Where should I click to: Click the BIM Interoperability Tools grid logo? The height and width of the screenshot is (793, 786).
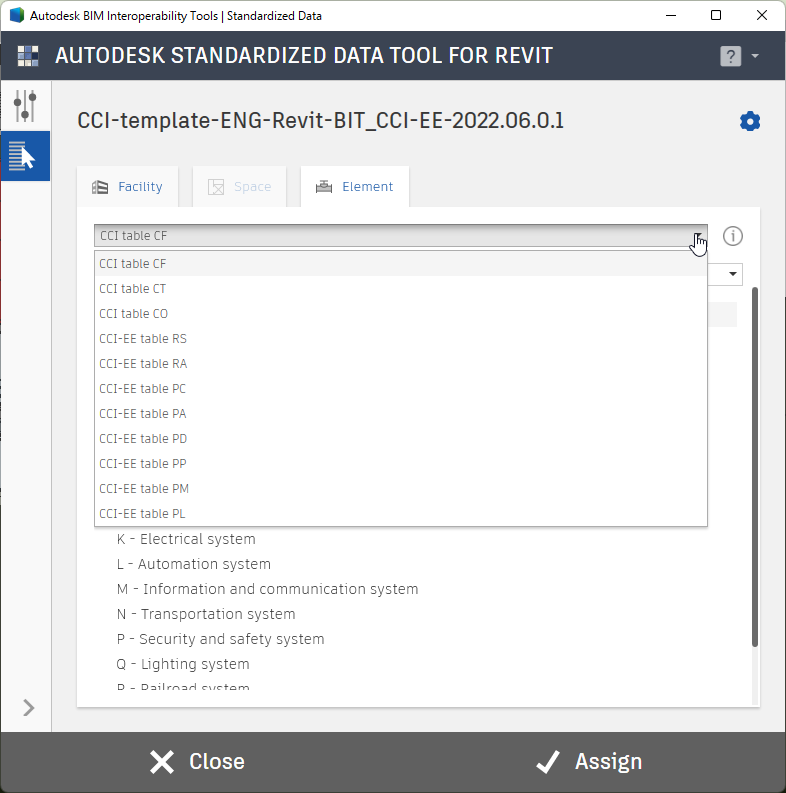28,56
